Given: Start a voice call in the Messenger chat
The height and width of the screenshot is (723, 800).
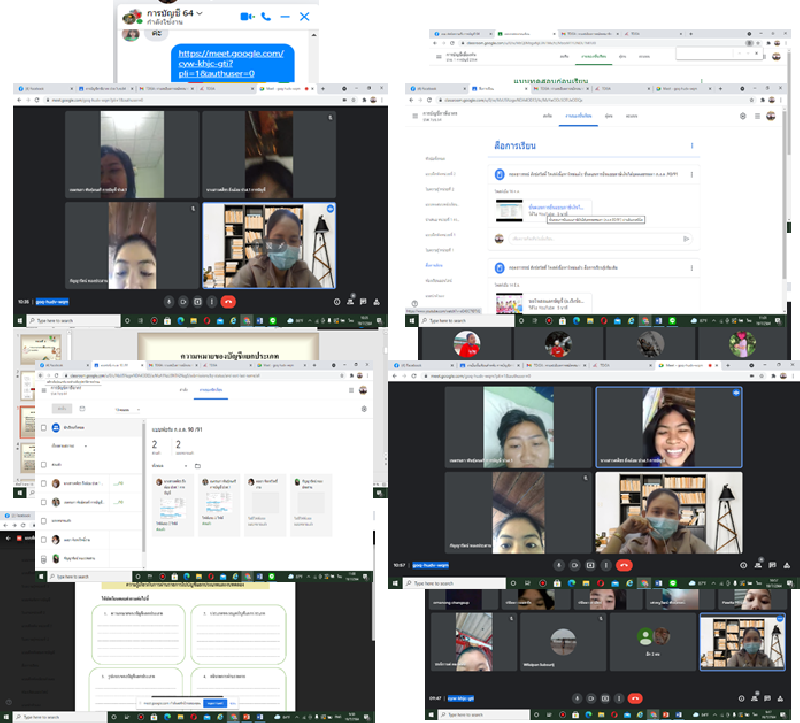Looking at the screenshot, I should [x=266, y=16].
